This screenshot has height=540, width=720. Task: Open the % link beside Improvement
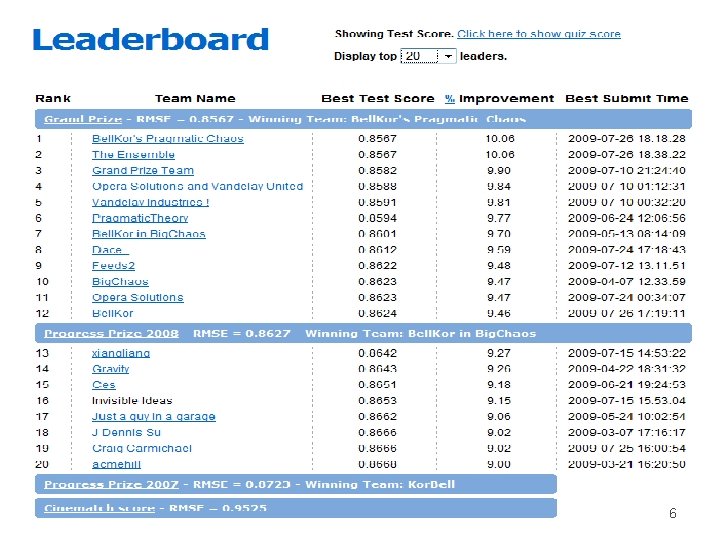tap(450, 98)
